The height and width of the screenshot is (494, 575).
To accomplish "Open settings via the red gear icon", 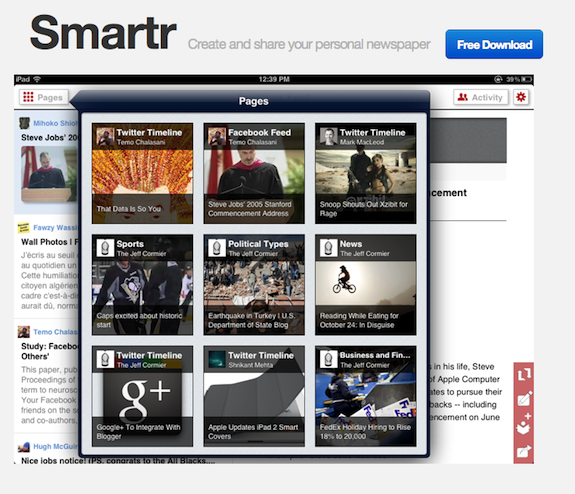I will (x=521, y=97).
